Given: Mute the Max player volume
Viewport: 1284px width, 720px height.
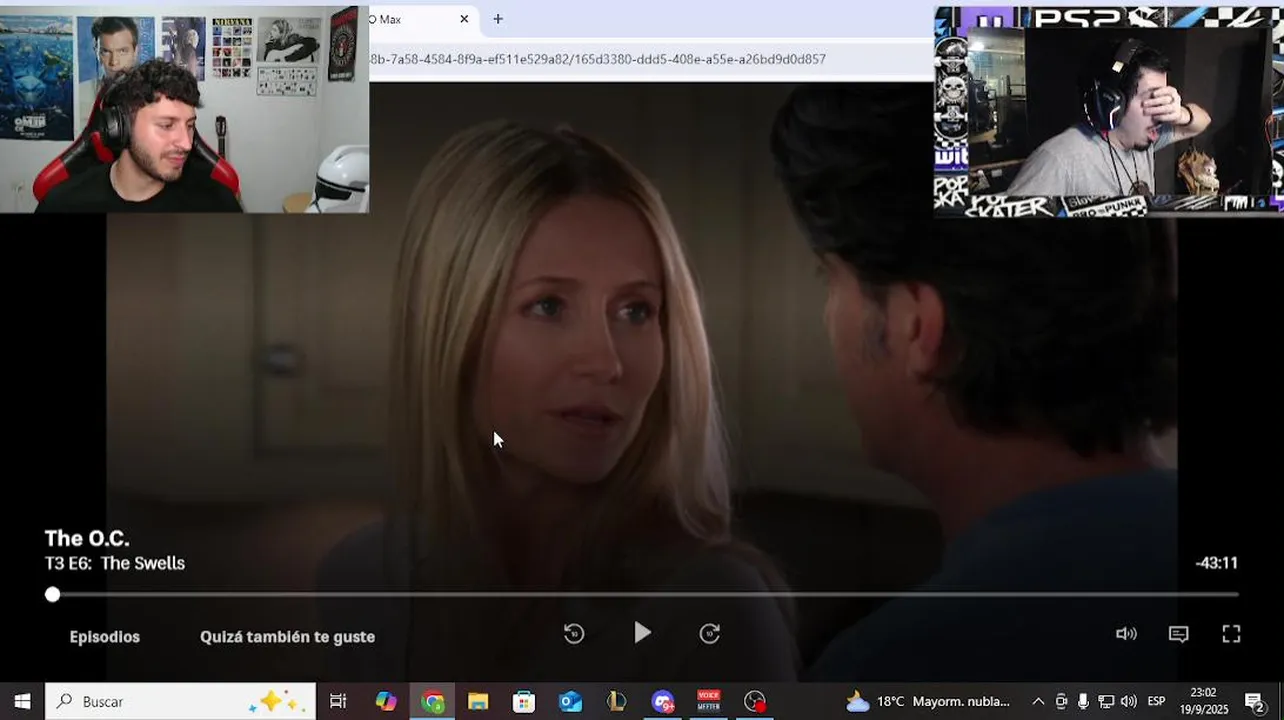Looking at the screenshot, I should pos(1126,634).
